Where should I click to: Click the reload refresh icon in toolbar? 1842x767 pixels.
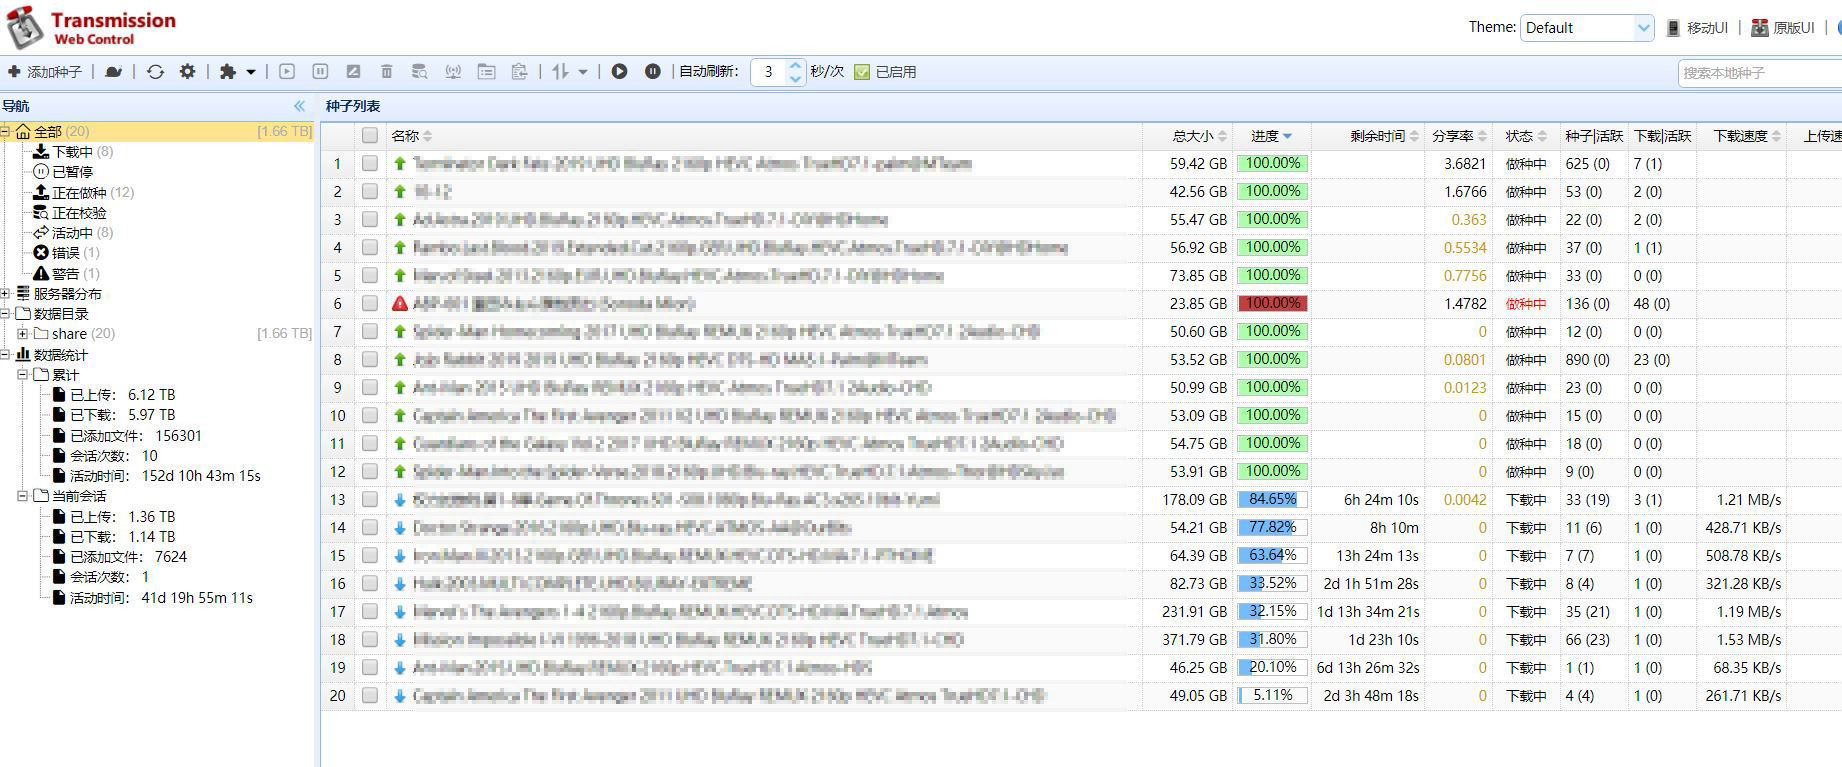pos(155,72)
